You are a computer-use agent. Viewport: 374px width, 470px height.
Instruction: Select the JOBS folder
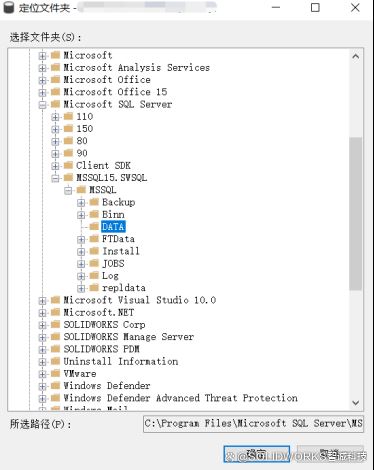113,263
